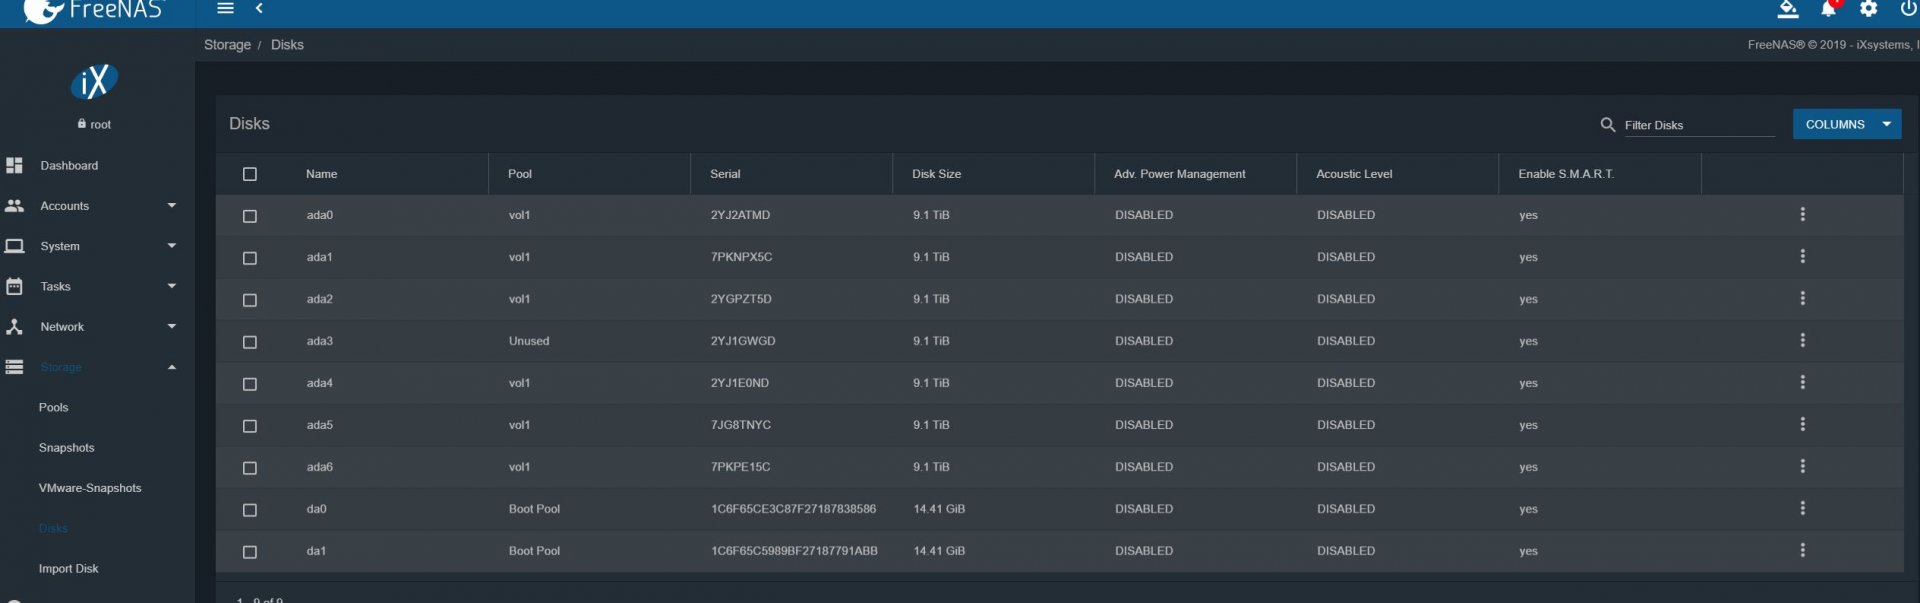Select the ada0 disk checkbox
The image size is (1920, 603).
pos(250,216)
